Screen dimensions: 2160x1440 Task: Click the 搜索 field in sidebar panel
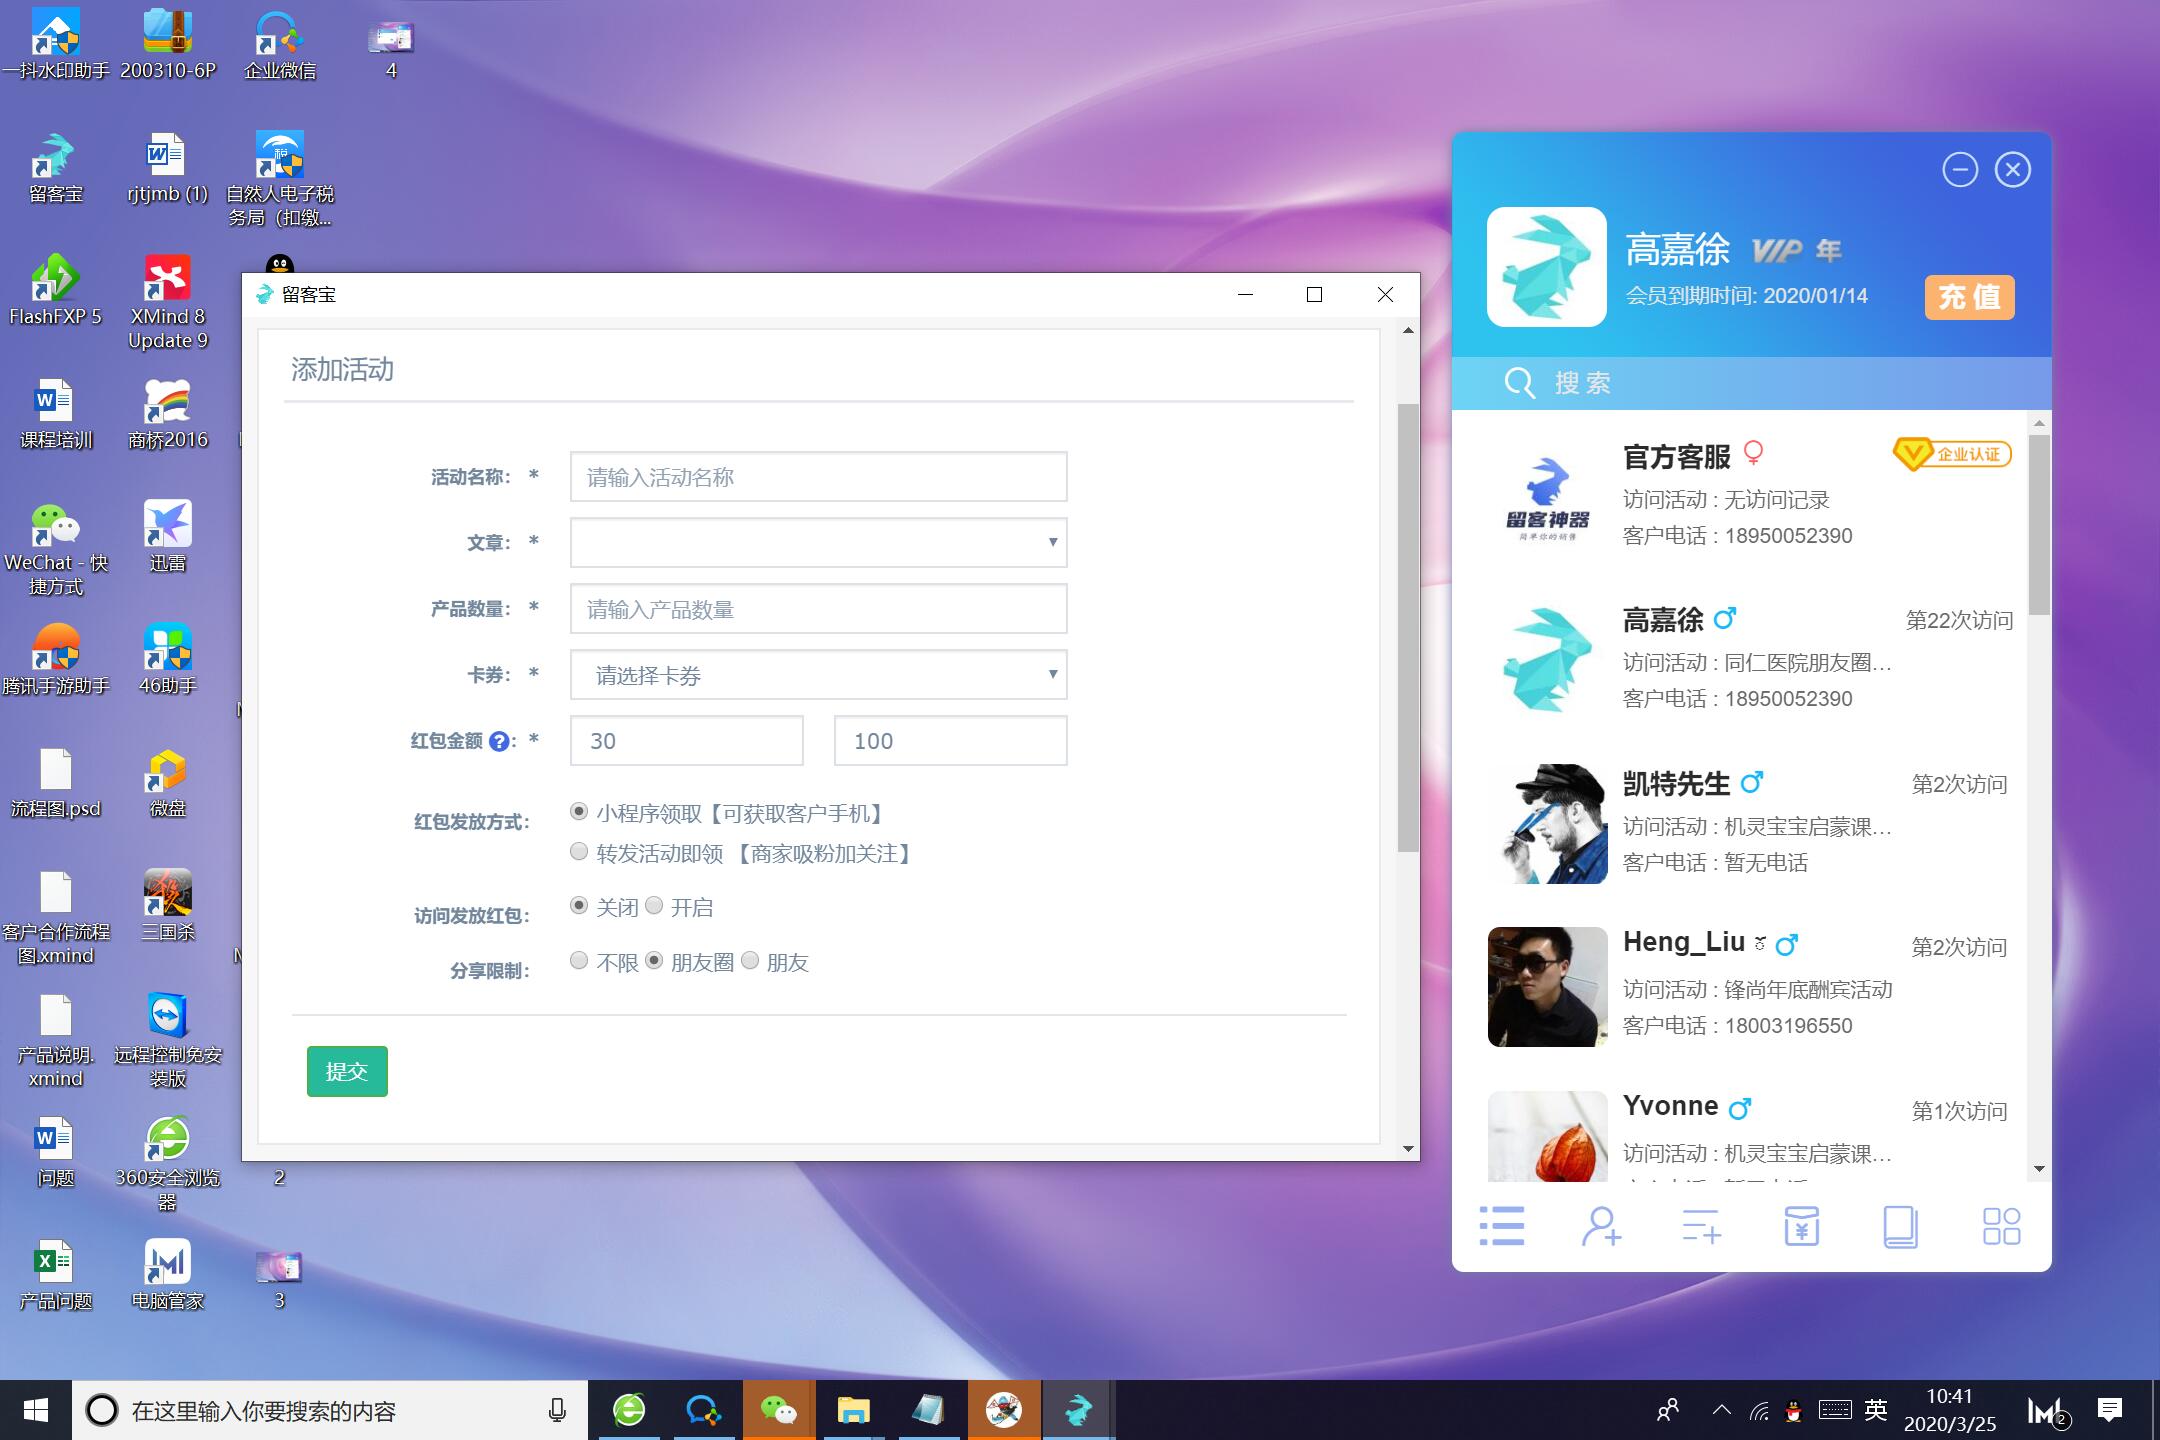pos(1751,383)
